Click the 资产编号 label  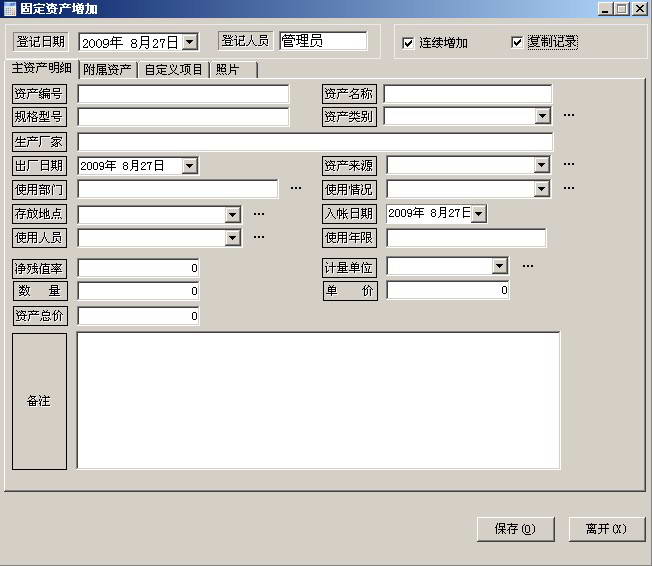pyautogui.click(x=40, y=94)
